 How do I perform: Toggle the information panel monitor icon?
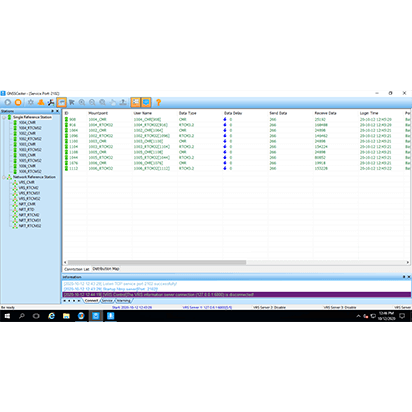[x=146, y=102]
